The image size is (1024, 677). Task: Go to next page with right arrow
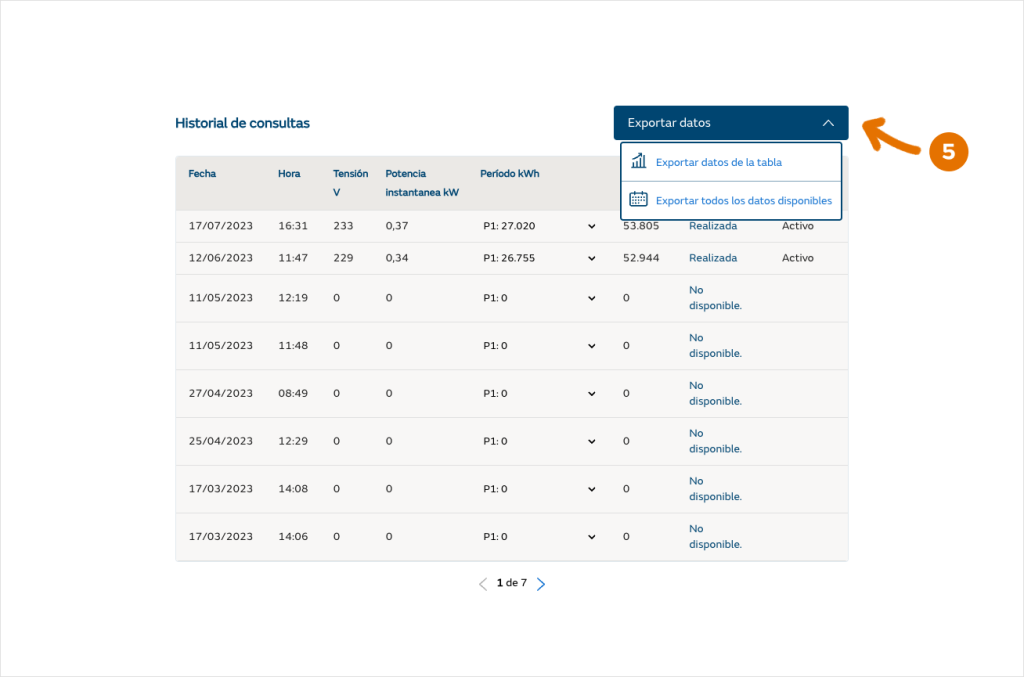pyautogui.click(x=541, y=584)
